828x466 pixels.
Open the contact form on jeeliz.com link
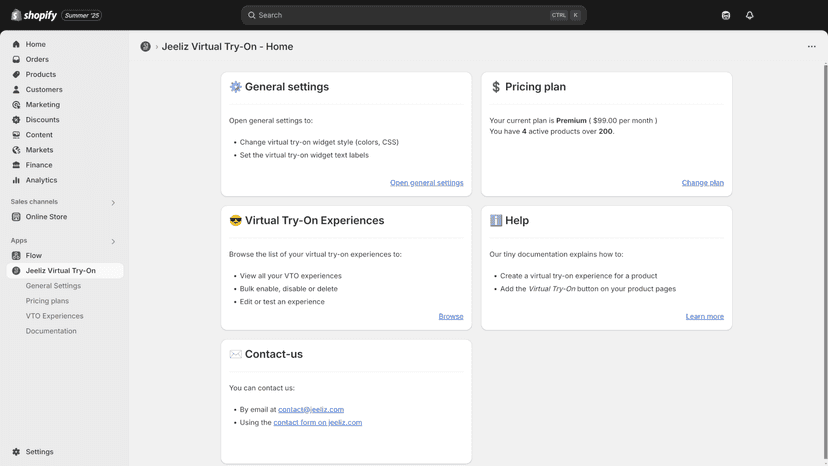(x=318, y=423)
